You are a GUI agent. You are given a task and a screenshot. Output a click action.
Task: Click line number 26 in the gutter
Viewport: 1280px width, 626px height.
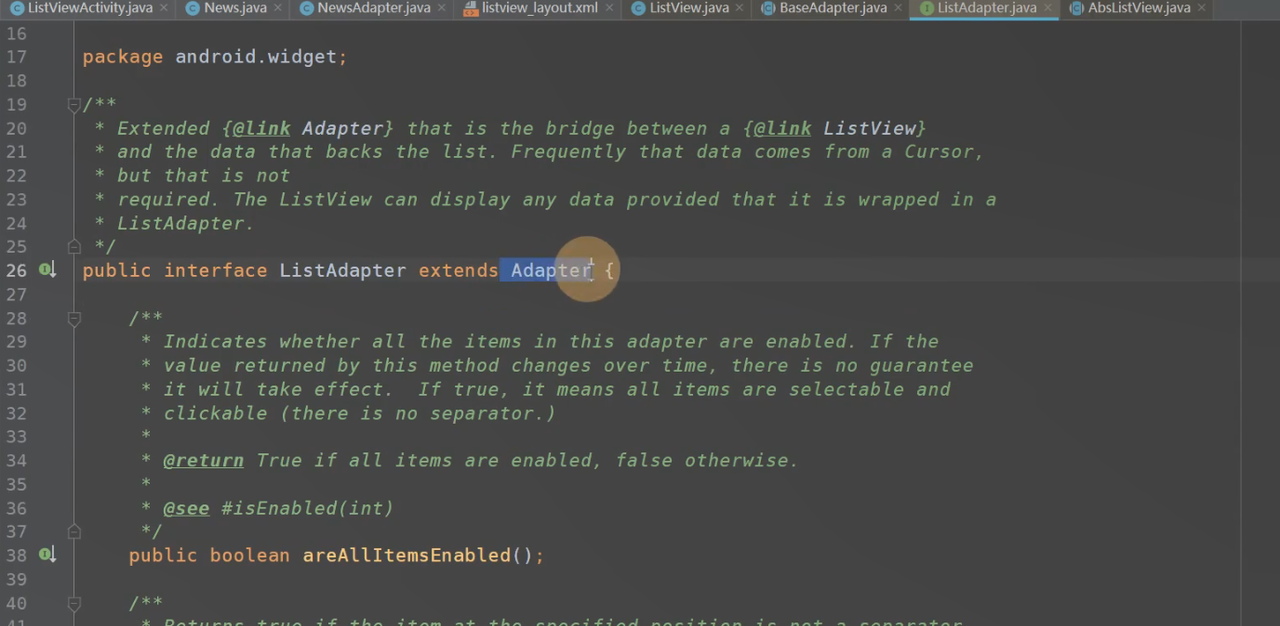coord(16,270)
